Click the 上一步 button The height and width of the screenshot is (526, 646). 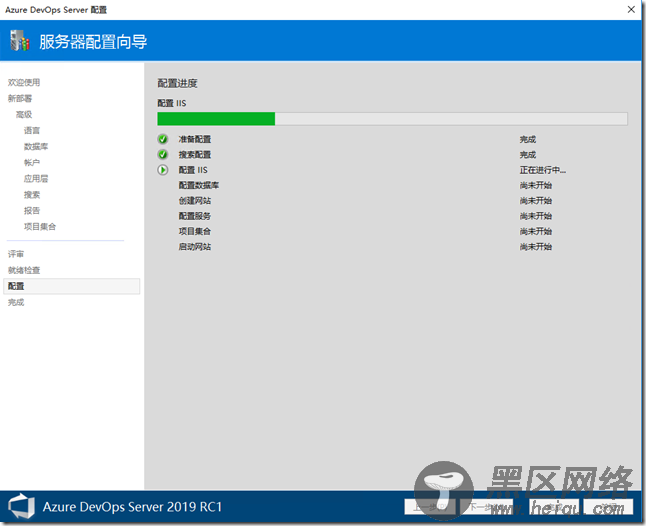[x=430, y=507]
